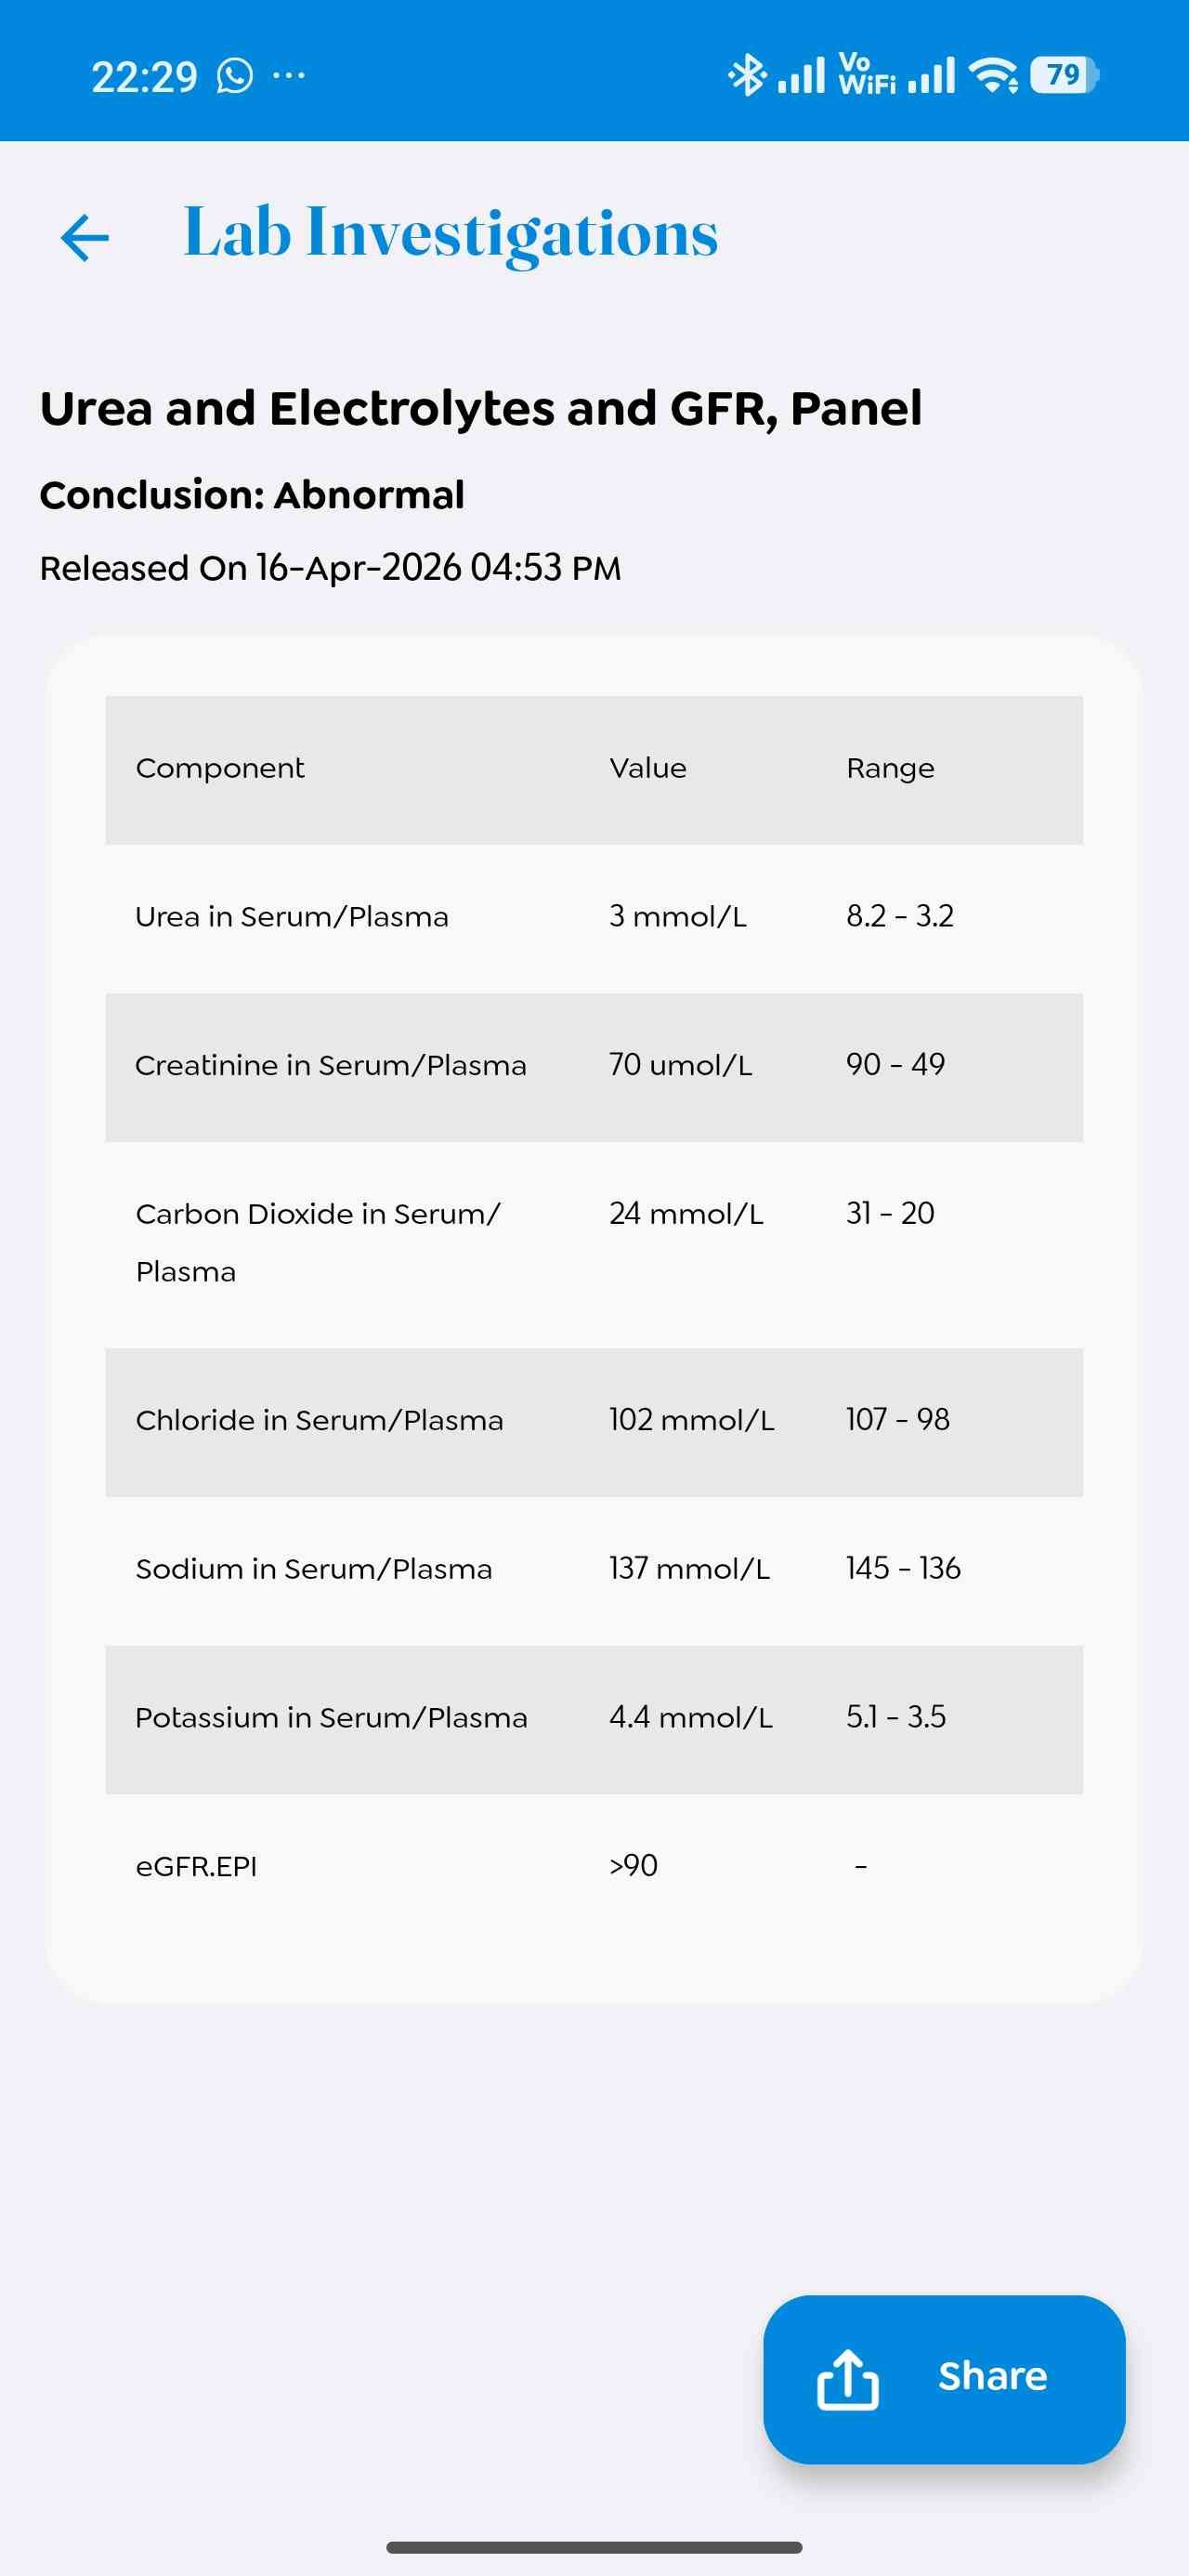Tap the Bluetooth status icon

coord(746,76)
